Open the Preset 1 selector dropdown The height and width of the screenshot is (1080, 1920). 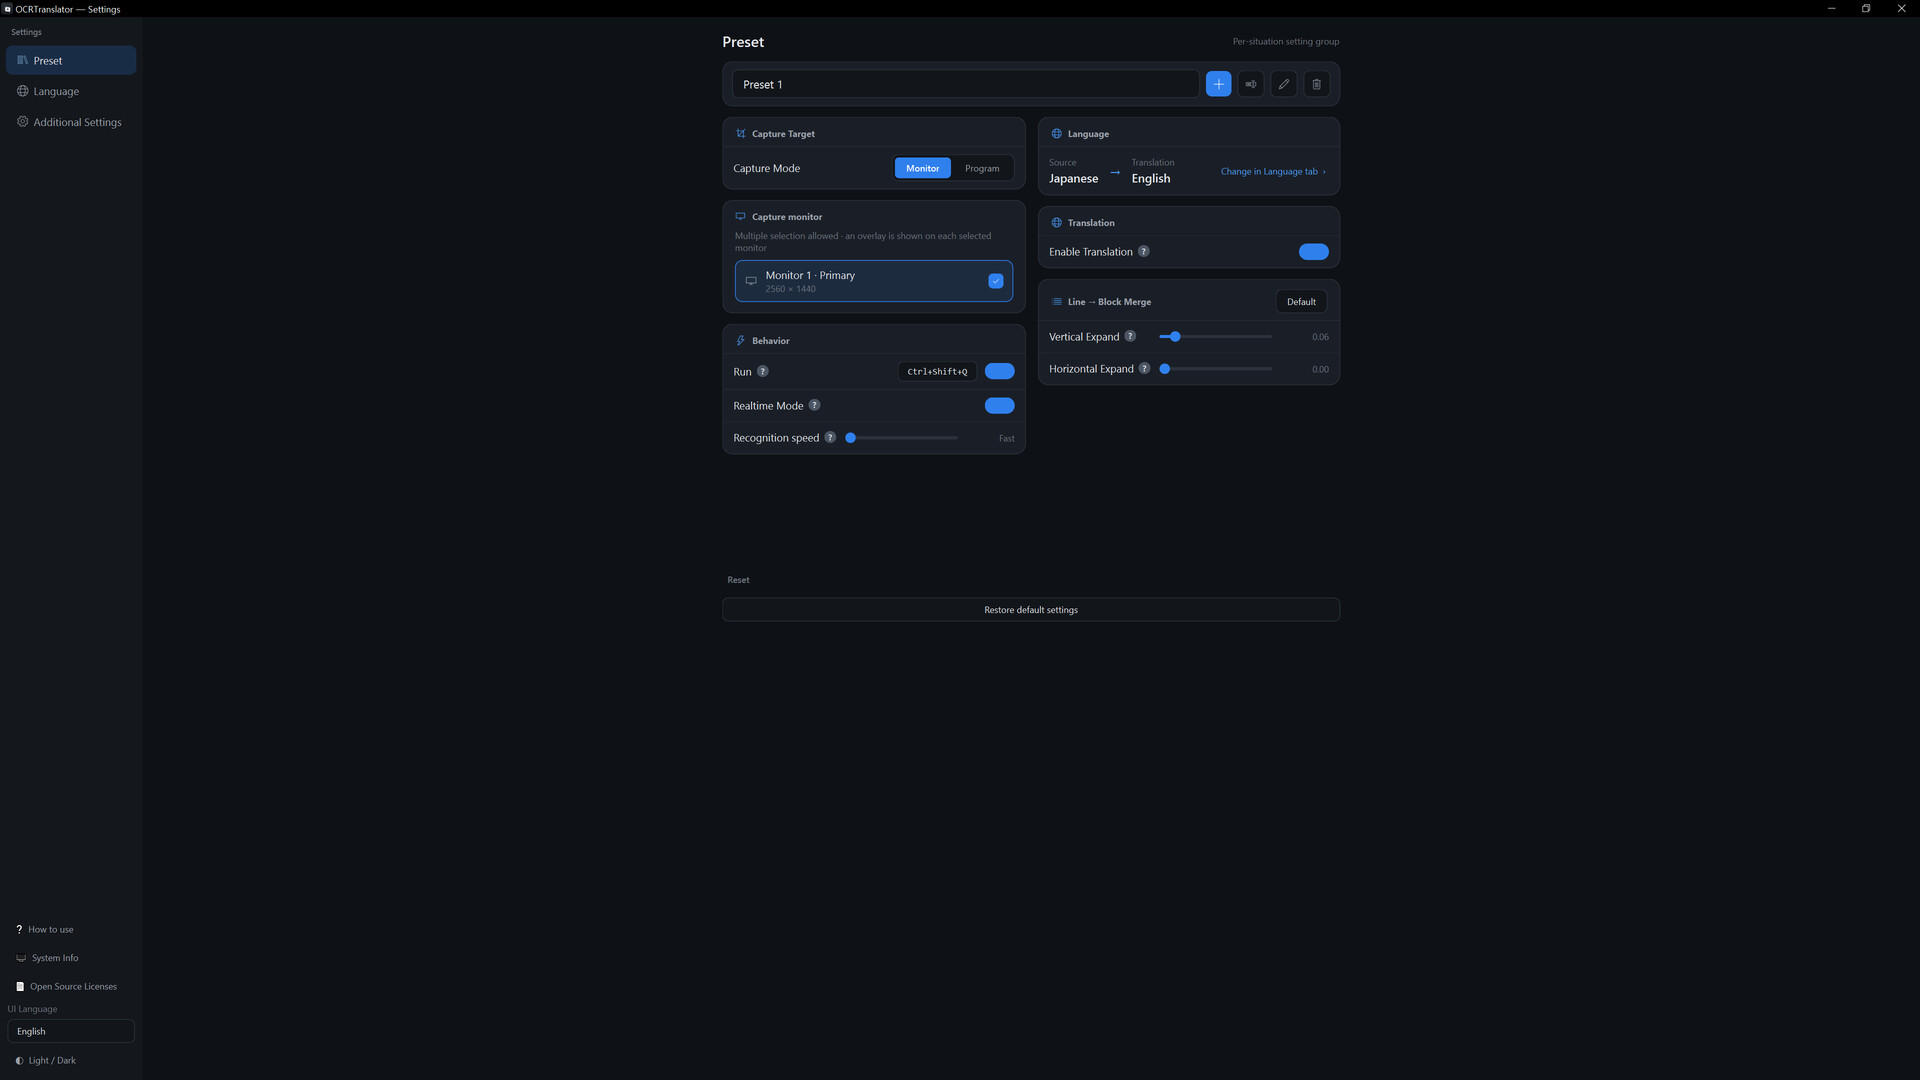click(x=965, y=84)
